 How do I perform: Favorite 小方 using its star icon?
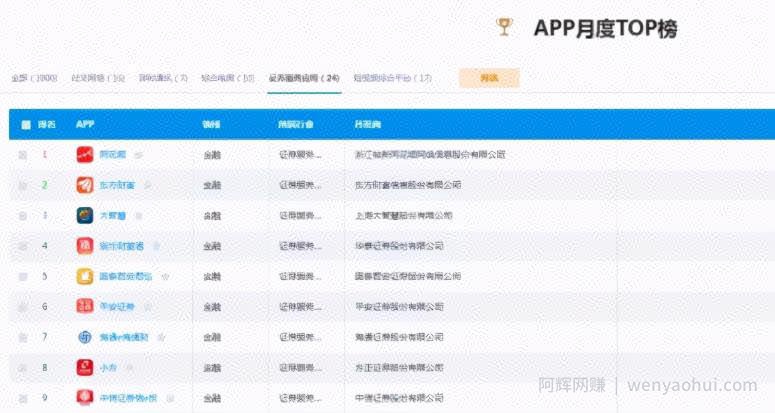[x=129, y=368]
